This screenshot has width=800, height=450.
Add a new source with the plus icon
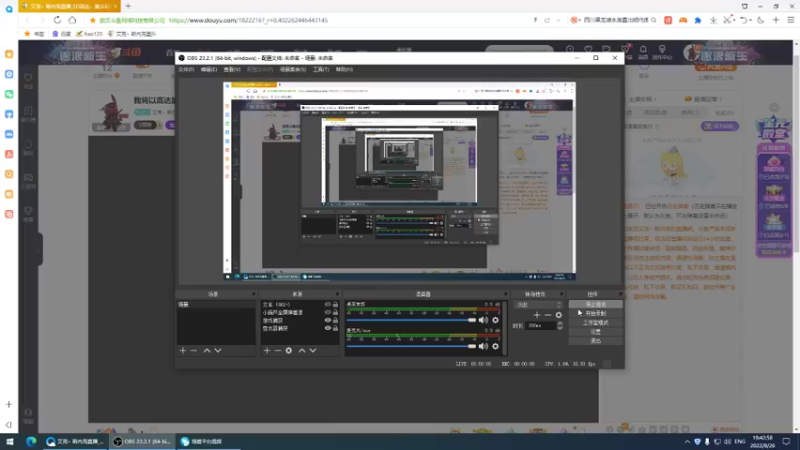[x=267, y=351]
